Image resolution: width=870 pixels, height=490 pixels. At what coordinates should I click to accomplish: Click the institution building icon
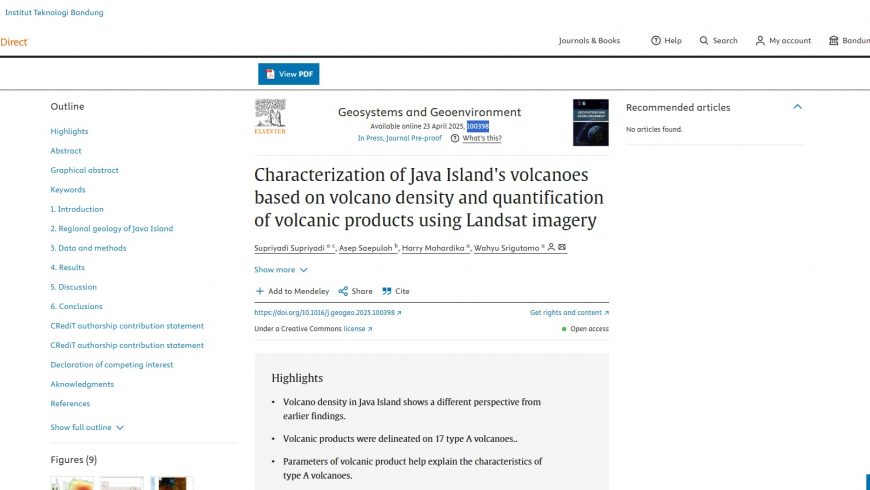[x=833, y=41]
